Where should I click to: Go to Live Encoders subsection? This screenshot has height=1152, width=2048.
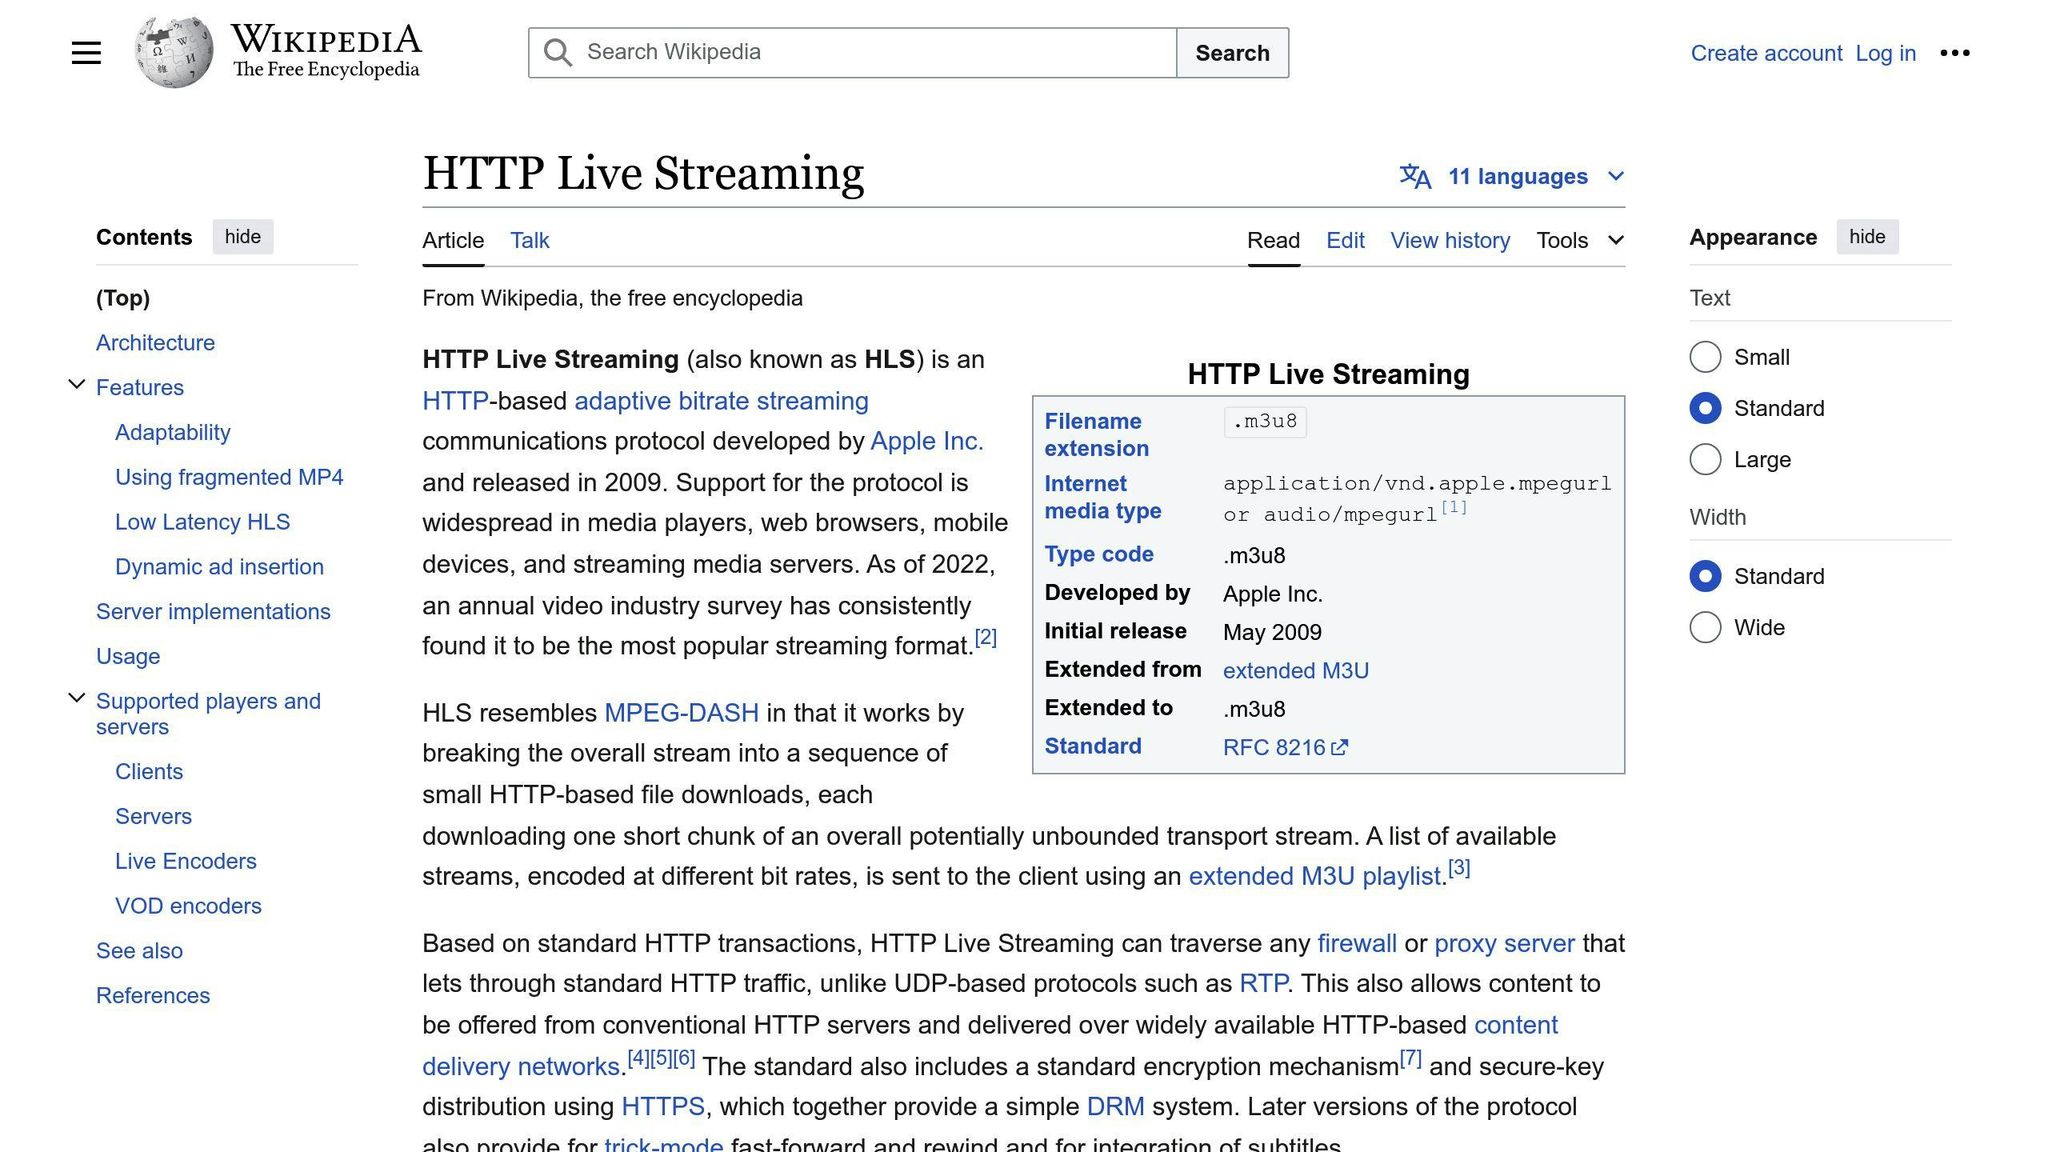186,861
